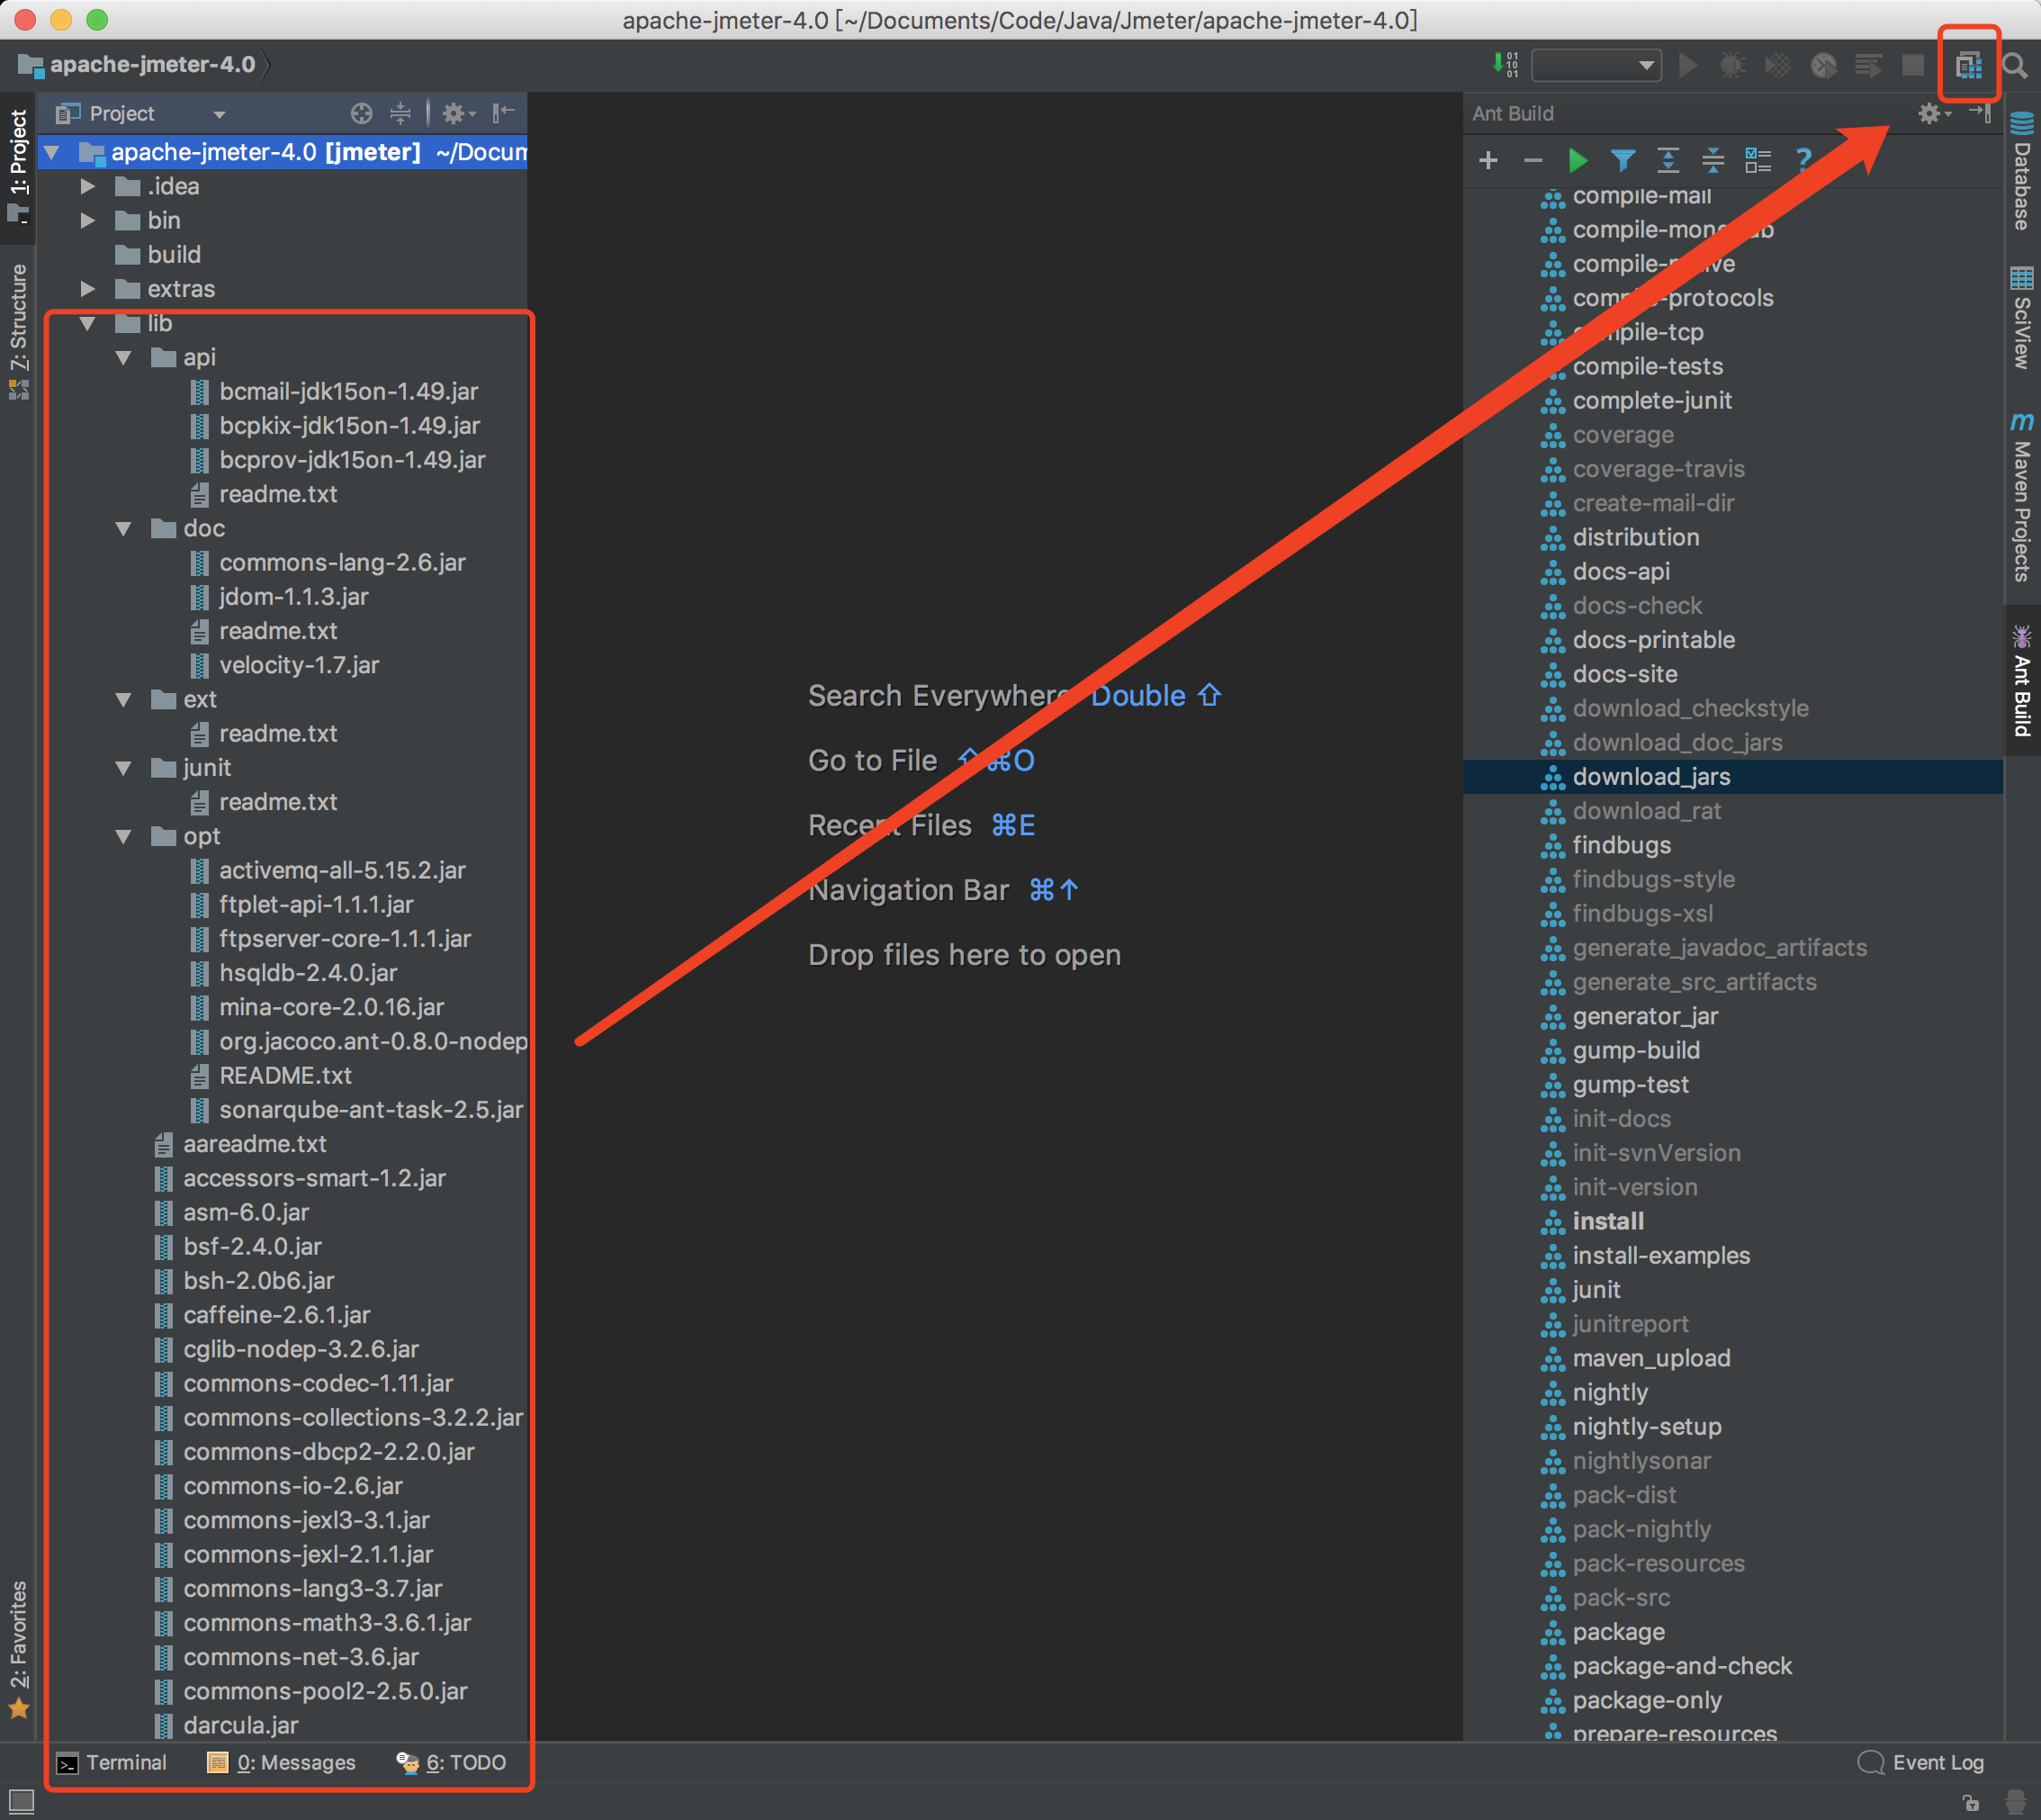Collapse all in Project panel
2041x1820 pixels.
(400, 114)
